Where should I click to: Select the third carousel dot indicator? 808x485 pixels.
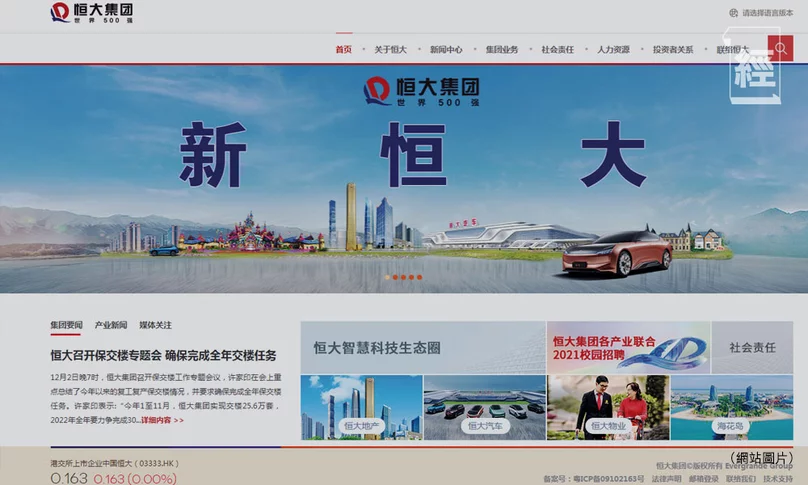click(x=403, y=277)
